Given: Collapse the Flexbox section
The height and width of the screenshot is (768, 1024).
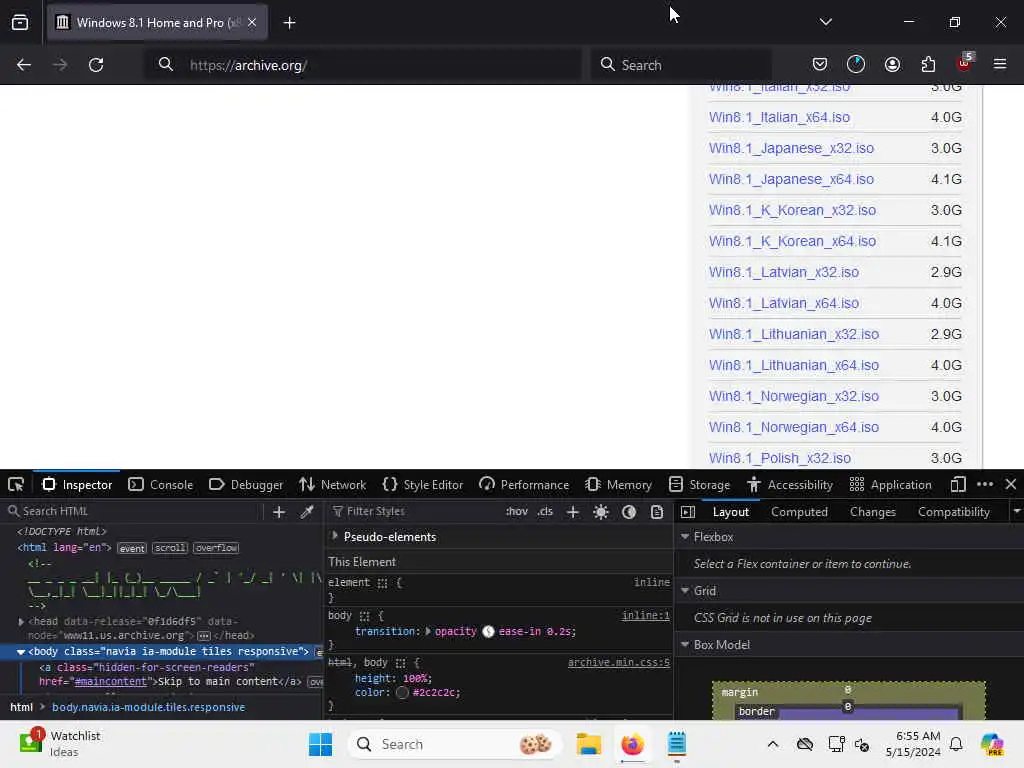Looking at the screenshot, I should (x=685, y=536).
